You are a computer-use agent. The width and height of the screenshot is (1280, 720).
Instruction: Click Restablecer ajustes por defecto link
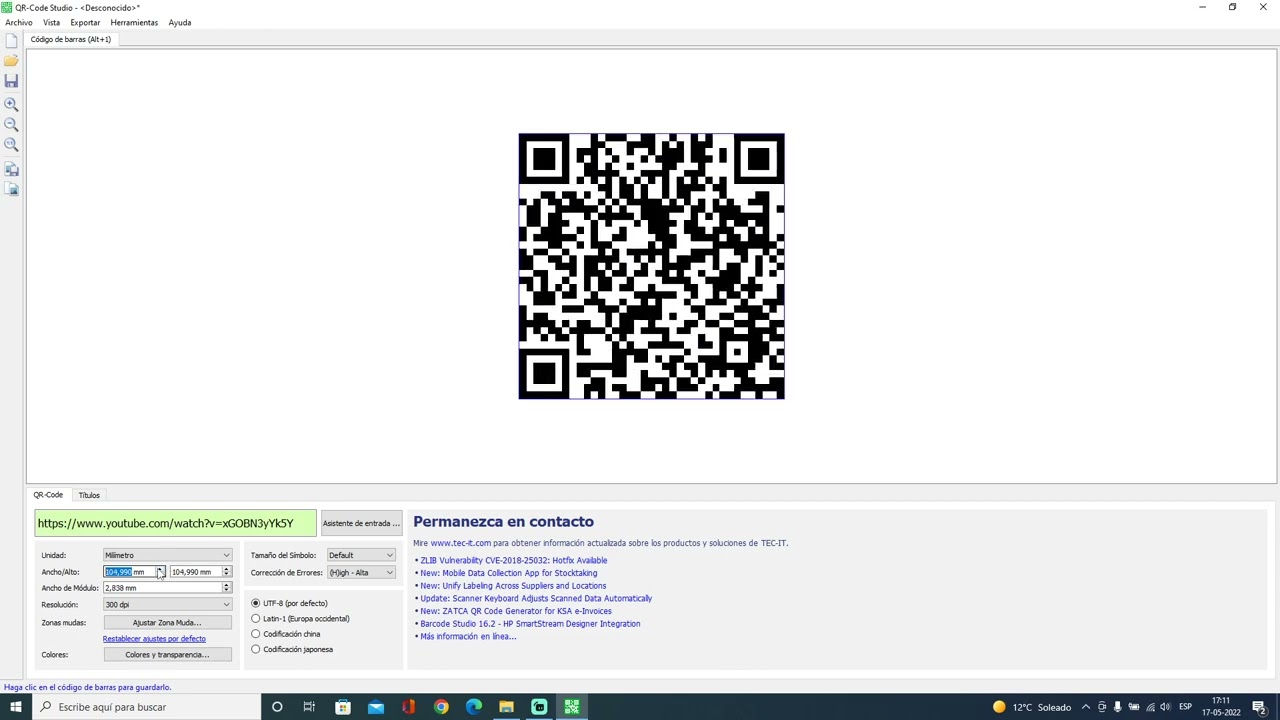click(154, 639)
